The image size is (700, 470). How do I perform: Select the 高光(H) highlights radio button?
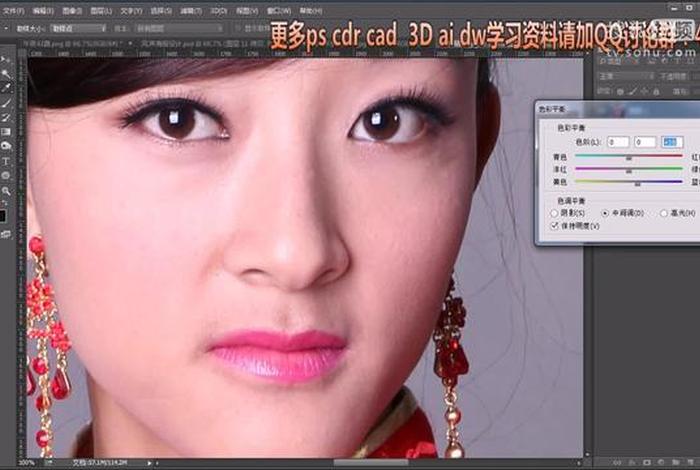[664, 213]
